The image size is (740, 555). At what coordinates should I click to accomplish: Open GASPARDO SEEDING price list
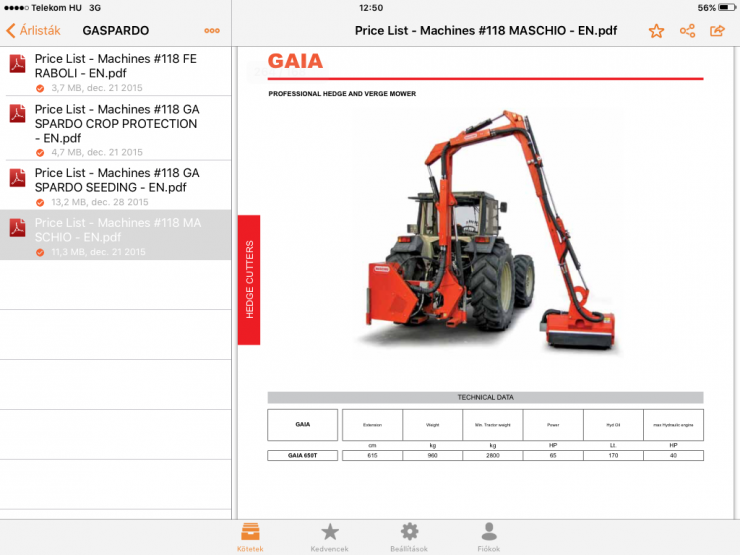click(116, 185)
